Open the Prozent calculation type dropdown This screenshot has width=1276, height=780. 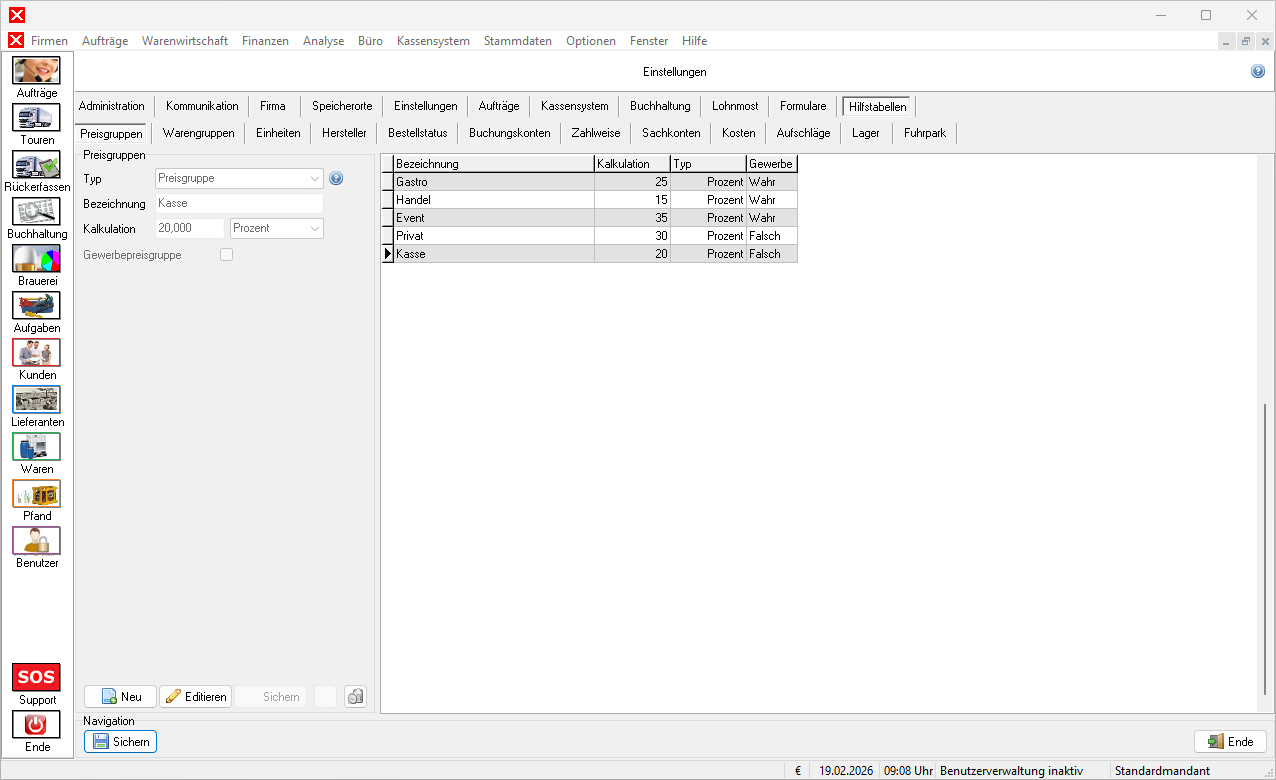(x=315, y=229)
